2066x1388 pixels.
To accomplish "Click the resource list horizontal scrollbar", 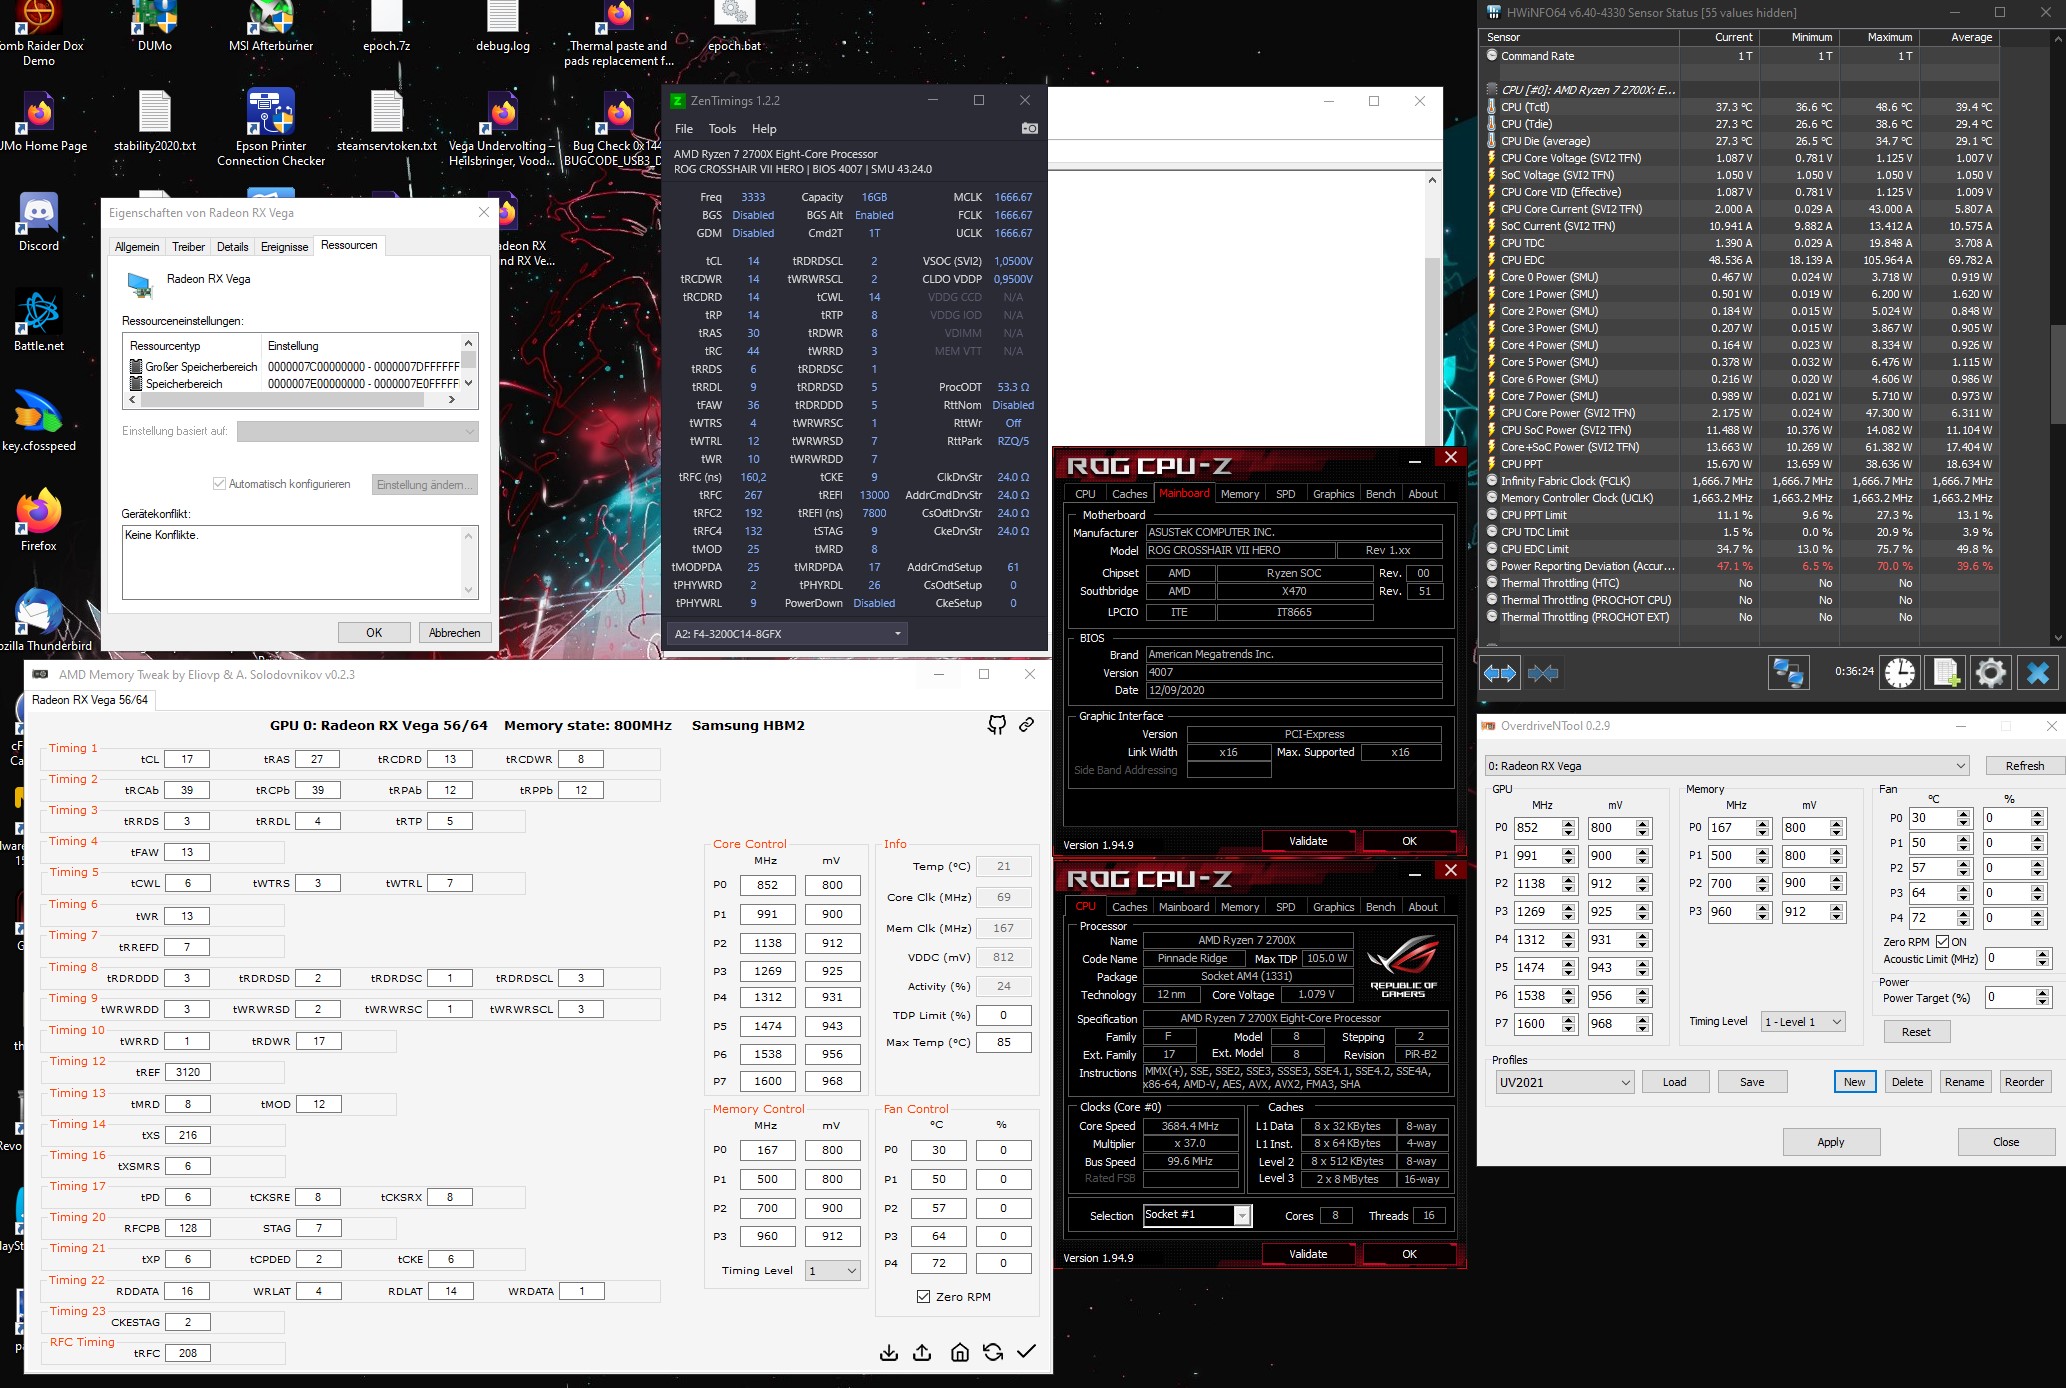I will (x=290, y=400).
